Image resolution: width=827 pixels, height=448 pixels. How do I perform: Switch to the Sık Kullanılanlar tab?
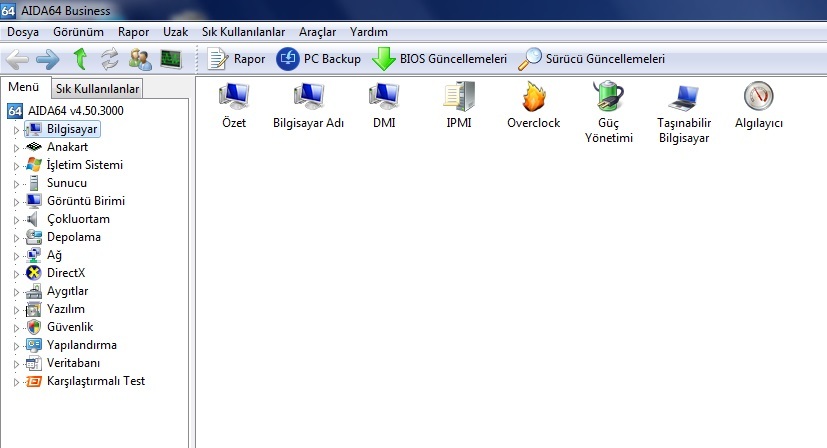[98, 89]
